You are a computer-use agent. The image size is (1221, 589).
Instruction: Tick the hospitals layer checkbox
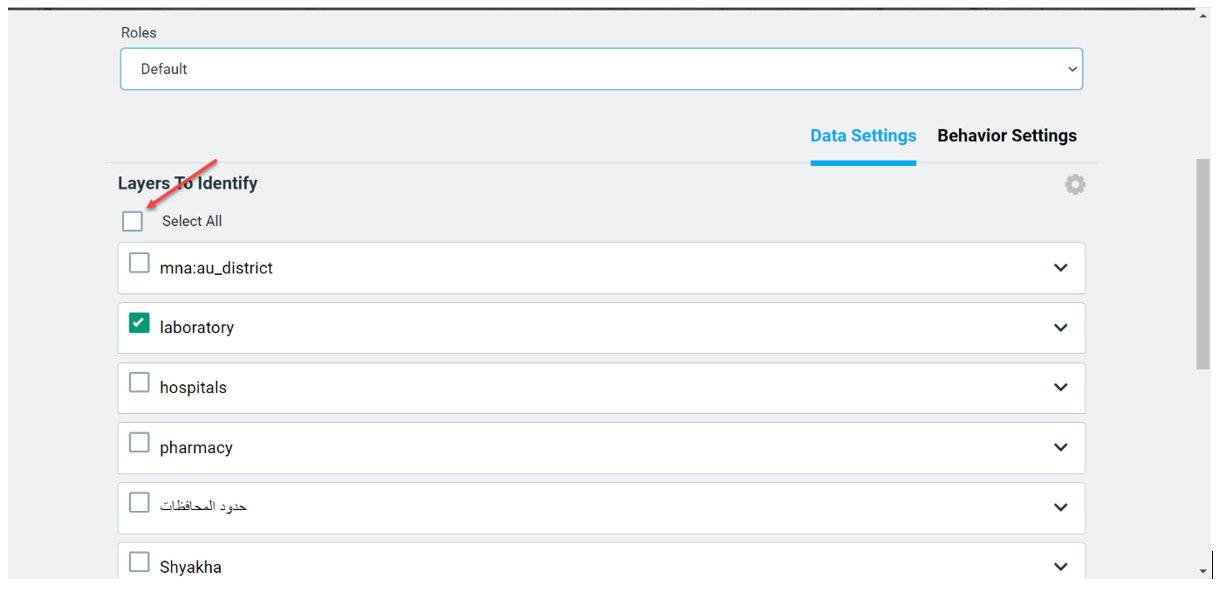pos(140,383)
